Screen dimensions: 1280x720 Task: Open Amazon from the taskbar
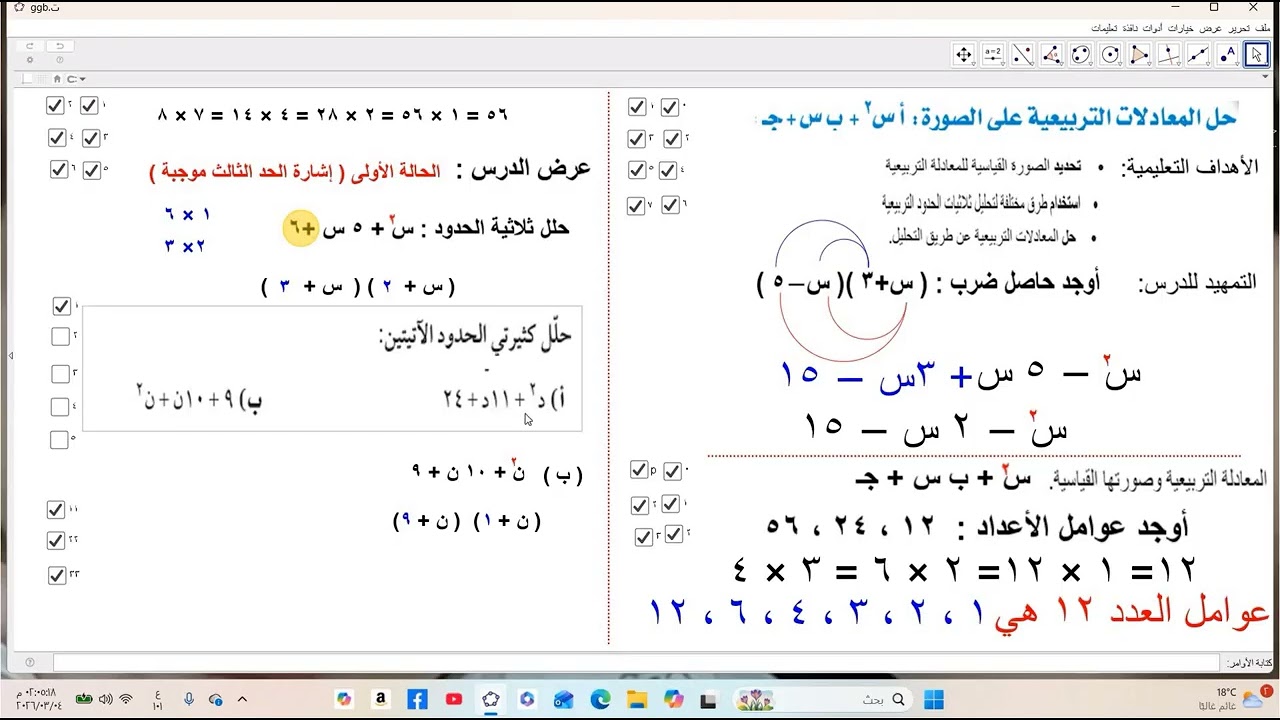[380, 699]
